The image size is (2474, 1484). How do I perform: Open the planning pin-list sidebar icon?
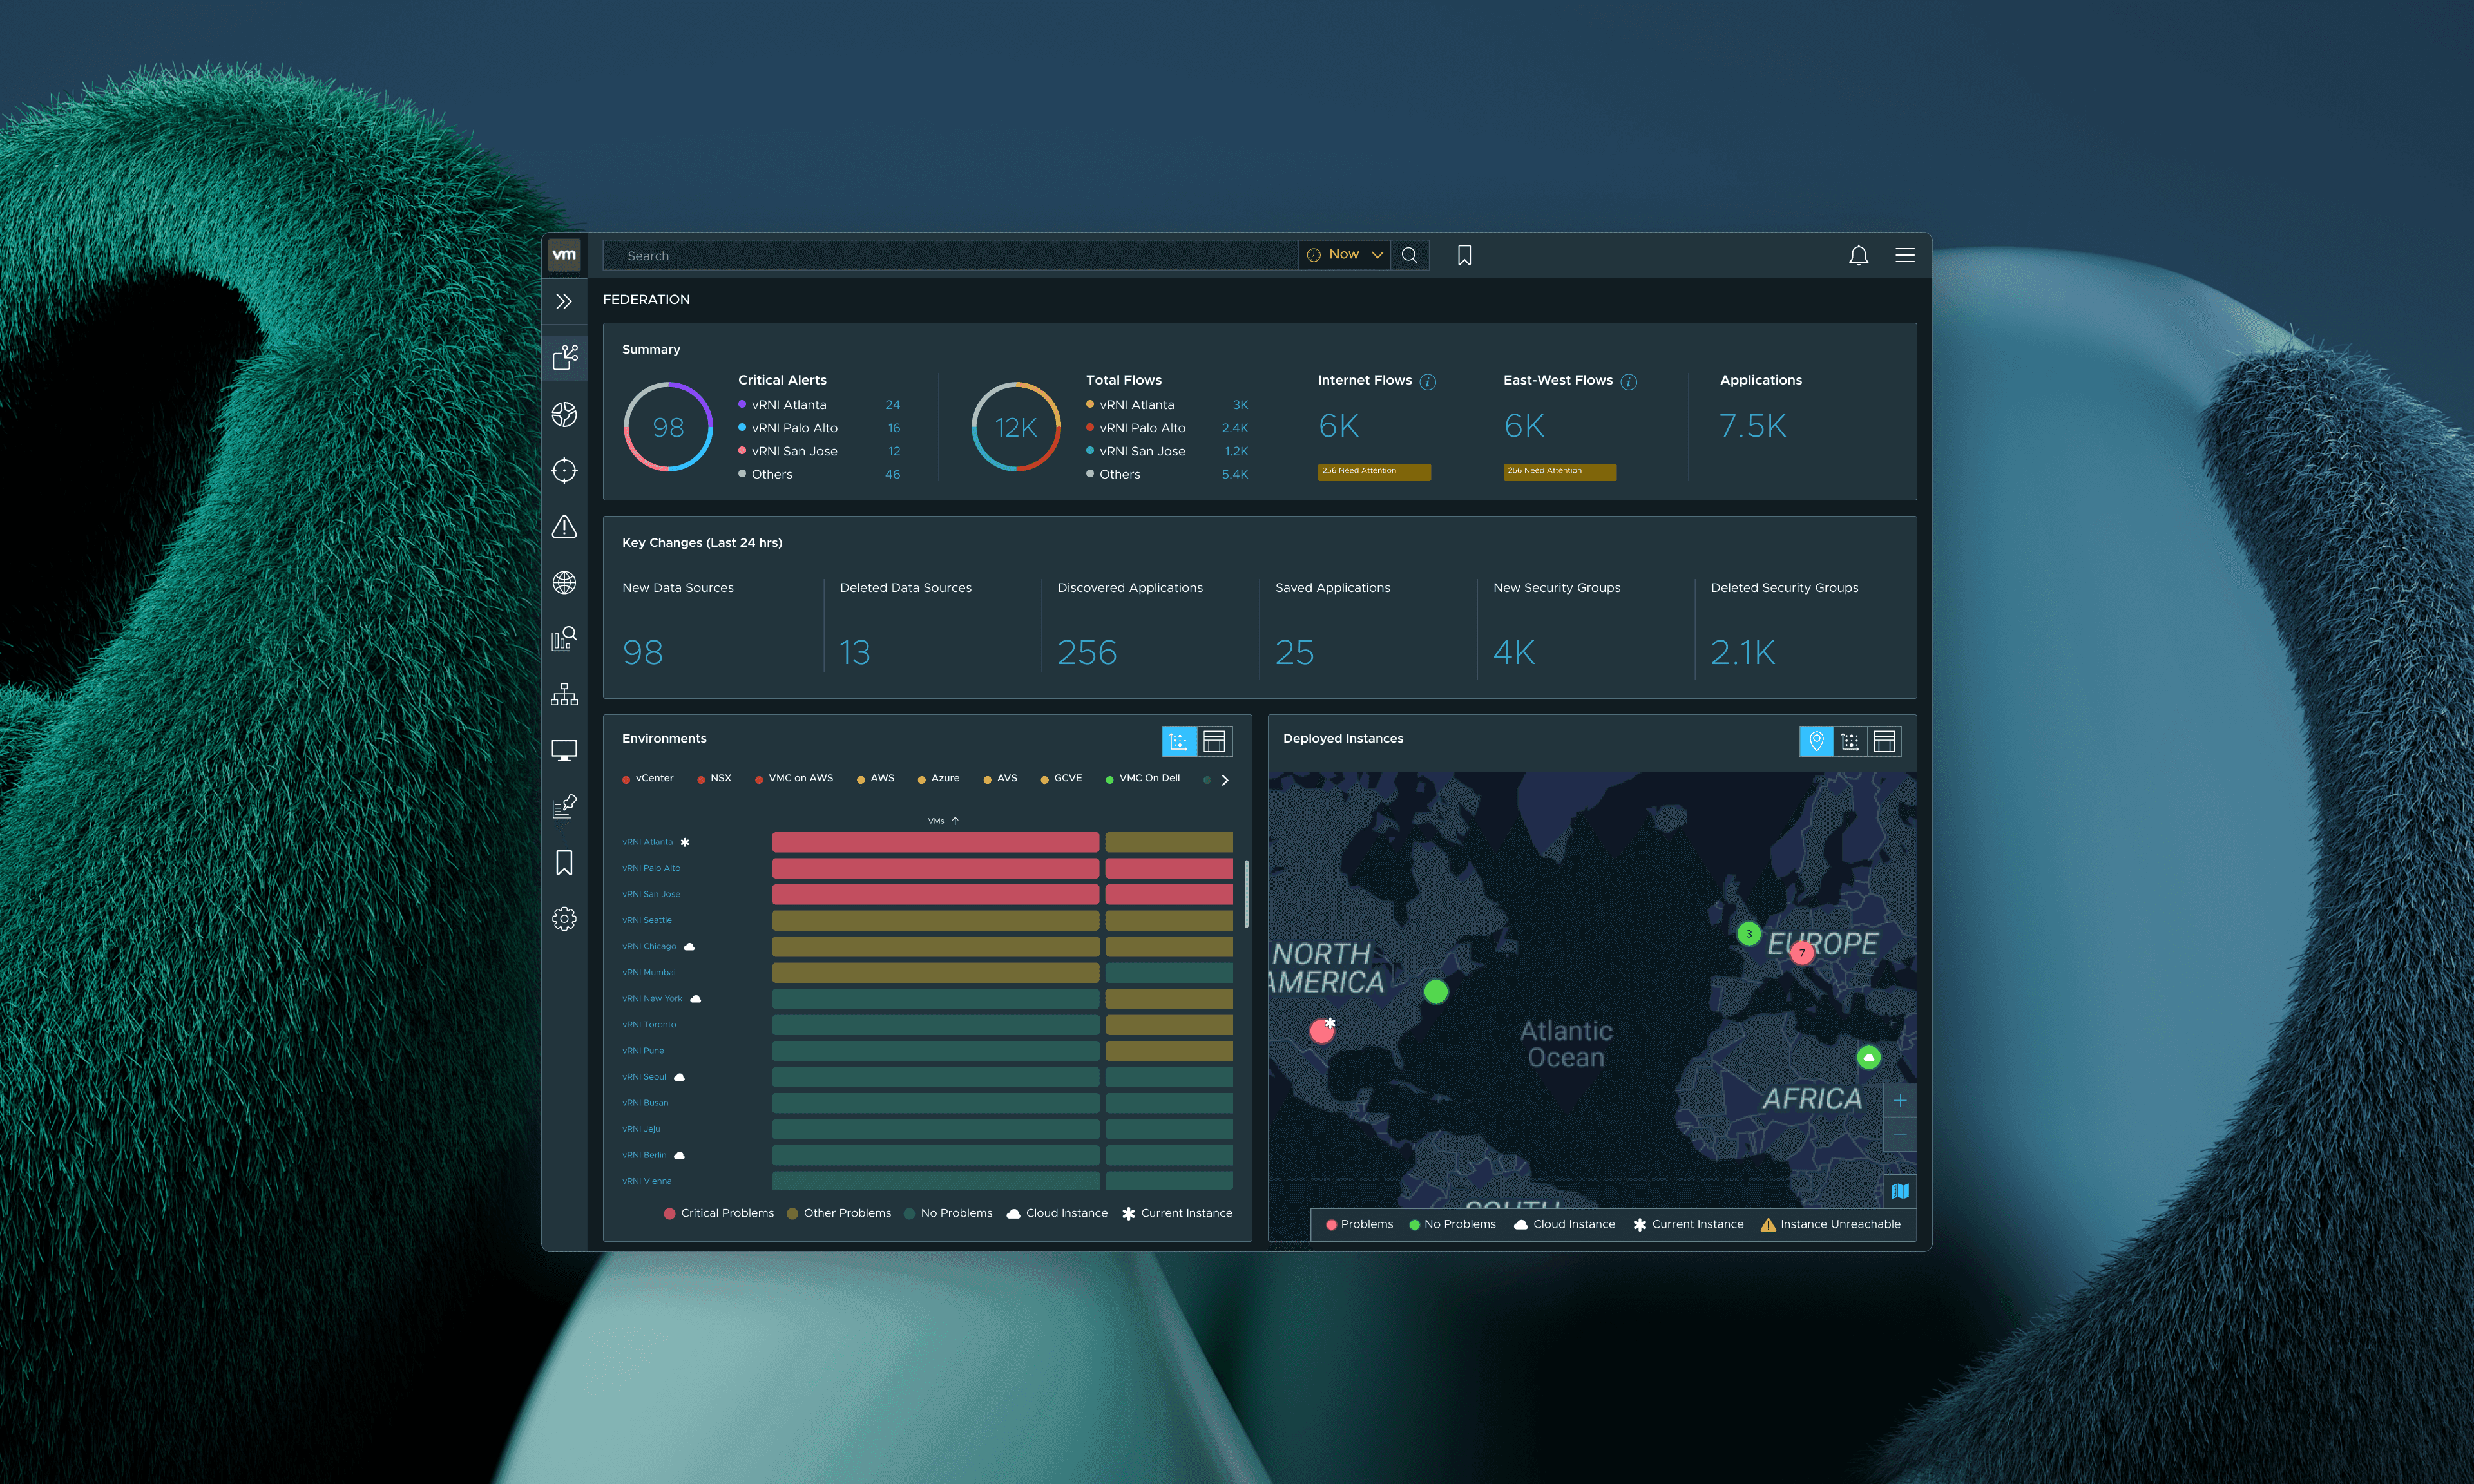click(564, 806)
